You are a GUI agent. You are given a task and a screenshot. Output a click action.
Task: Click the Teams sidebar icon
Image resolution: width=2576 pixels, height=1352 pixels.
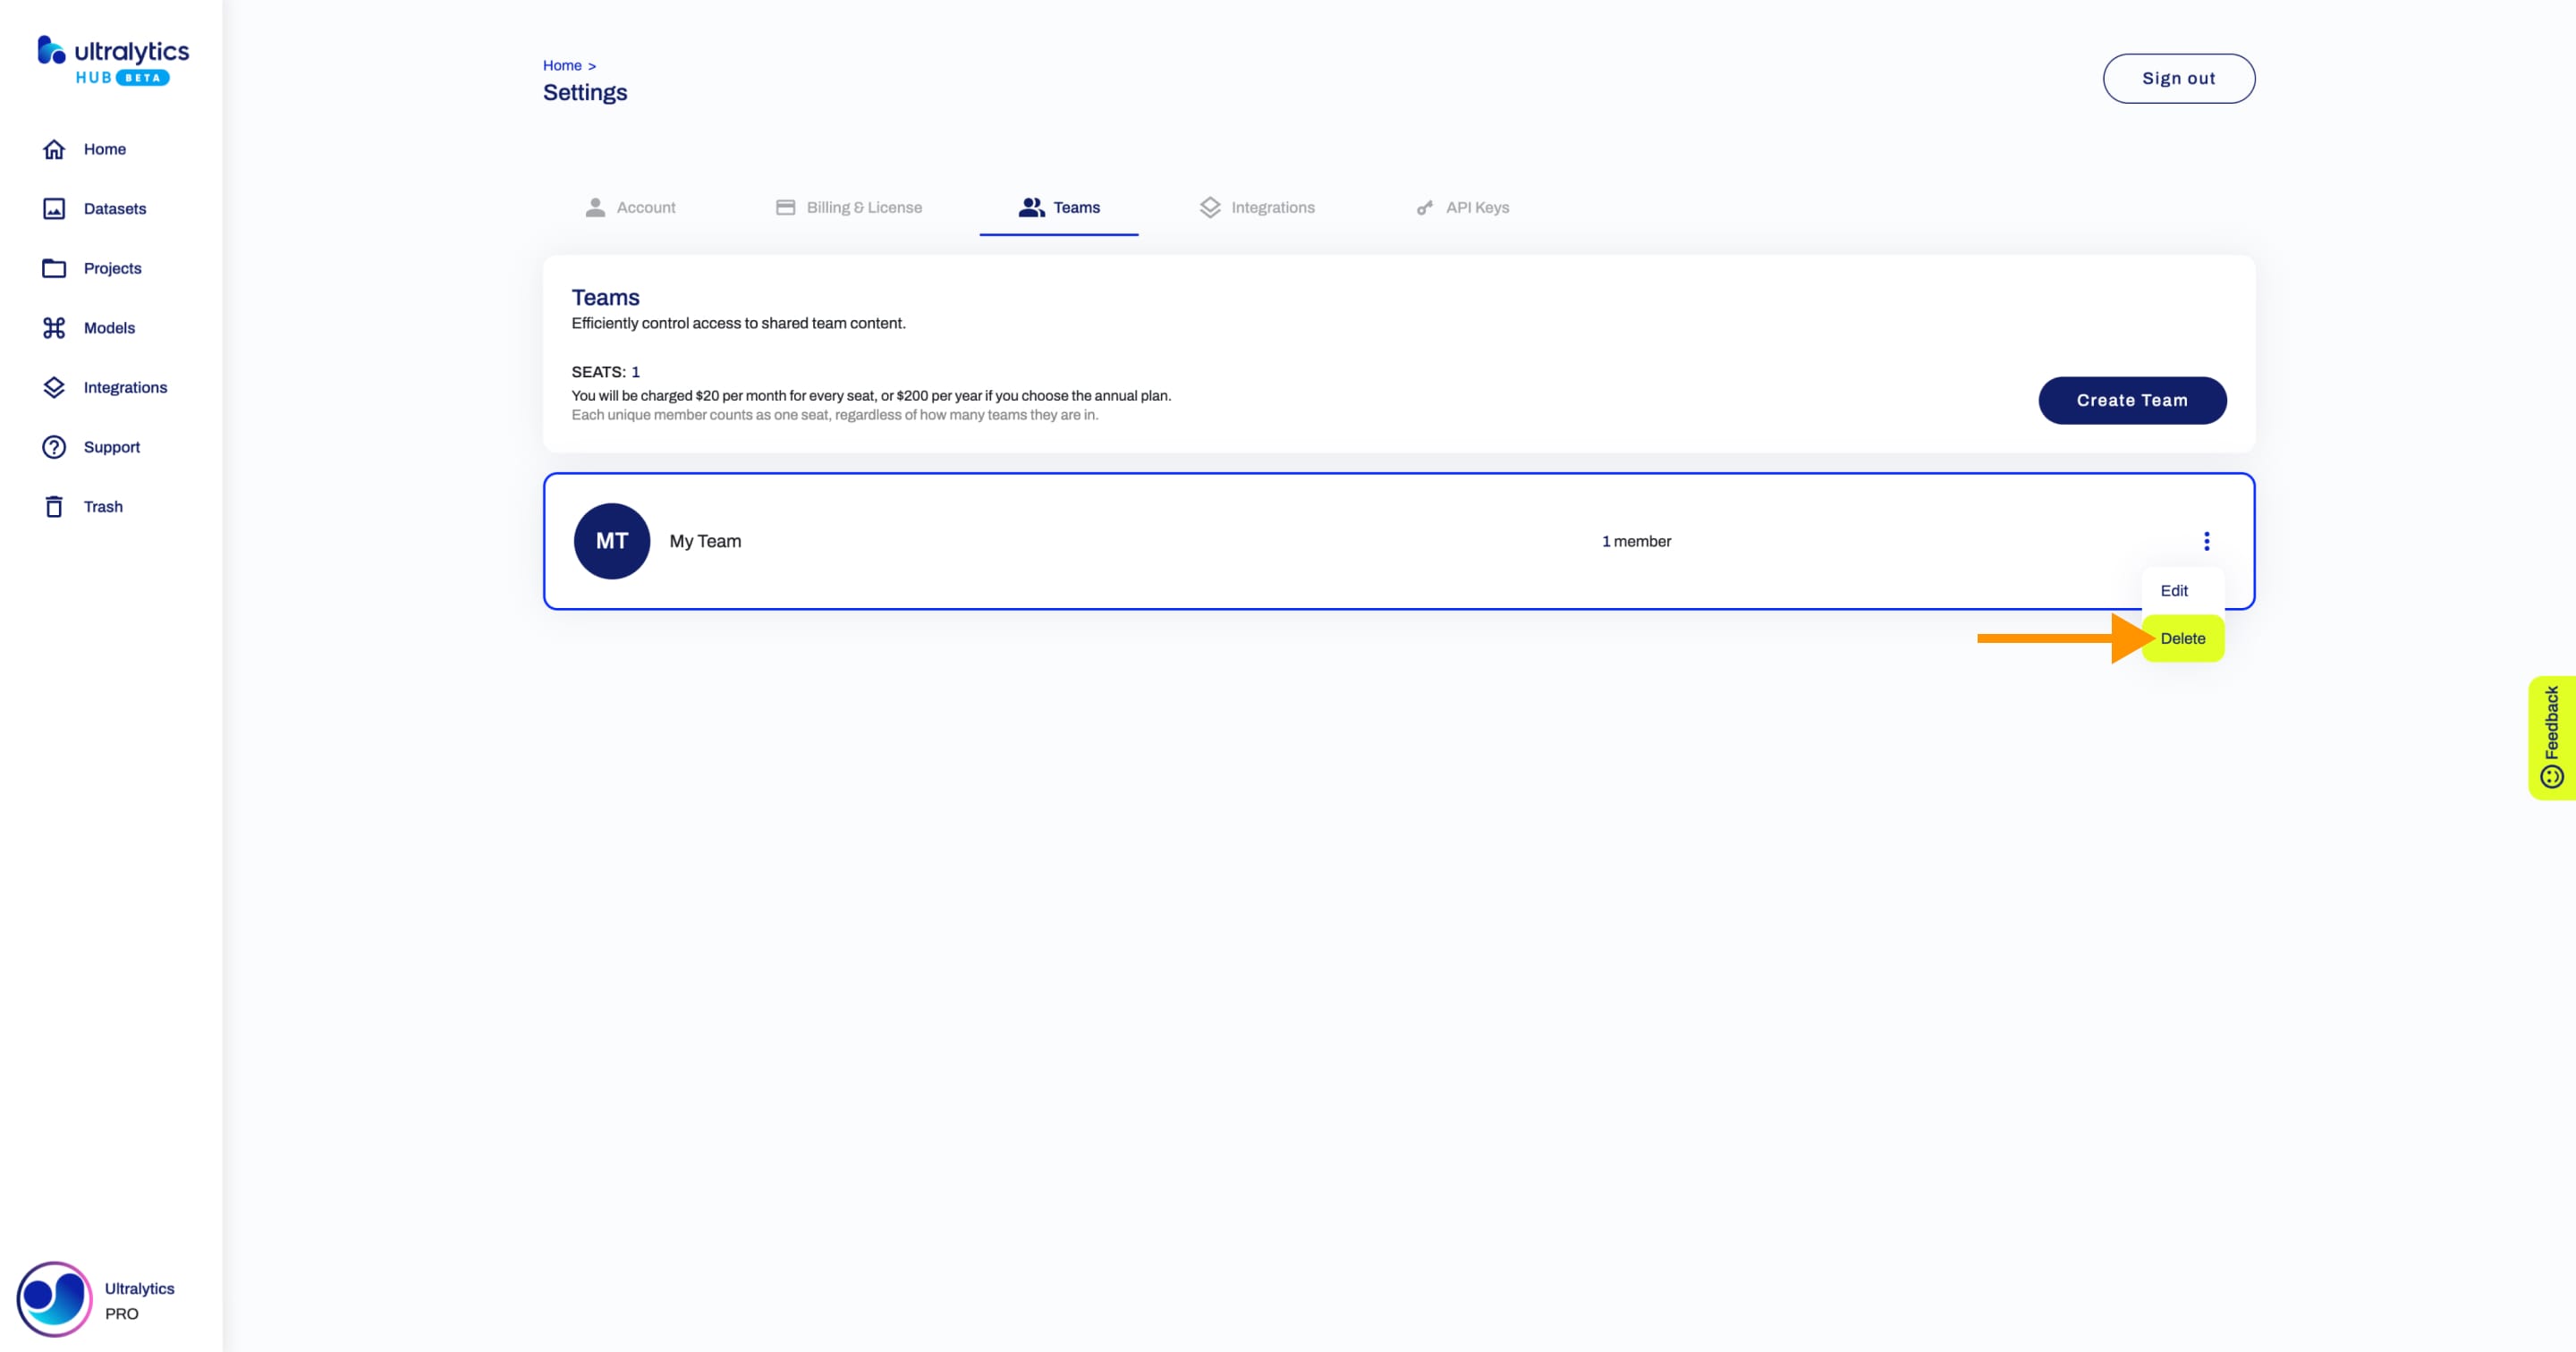click(1030, 206)
